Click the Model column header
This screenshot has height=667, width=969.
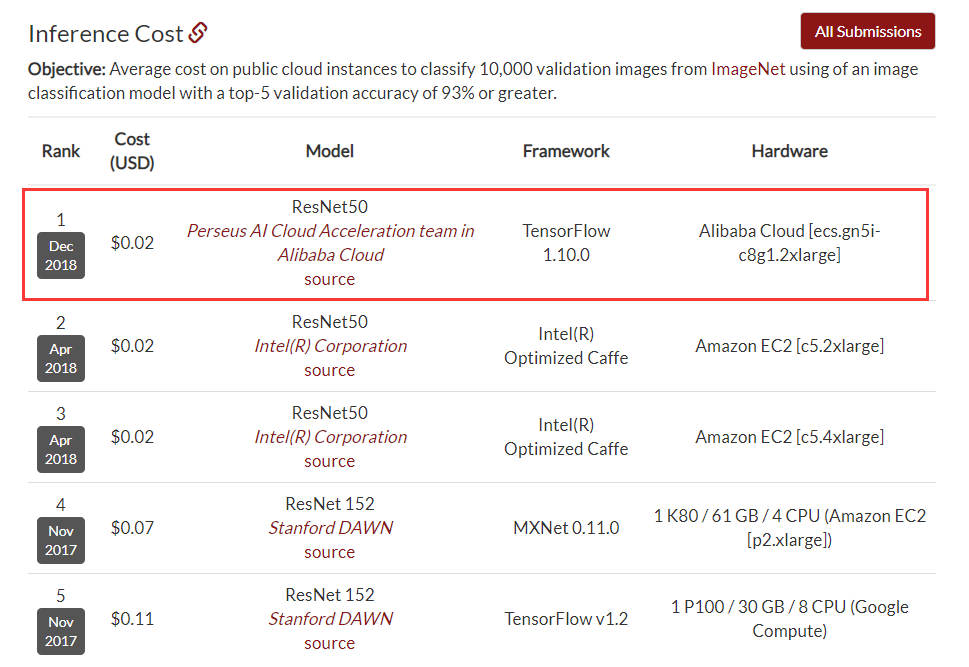click(x=330, y=151)
